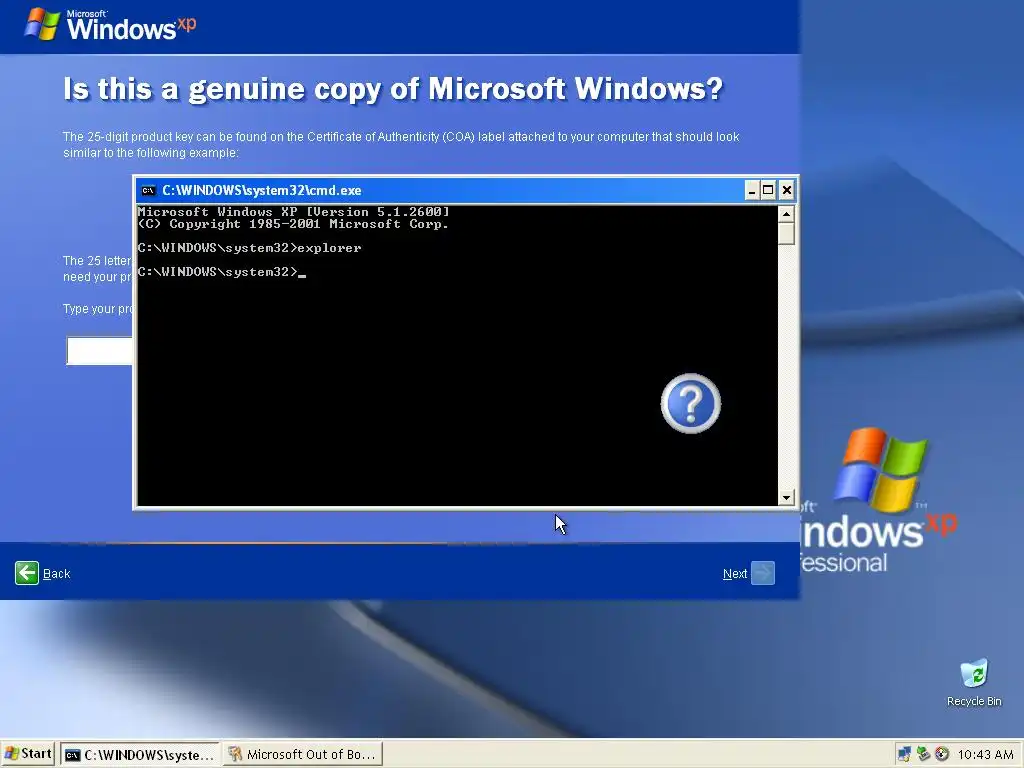The image size is (1024, 768).
Task: Click cmd window scroll down arrow
Action: click(x=786, y=498)
